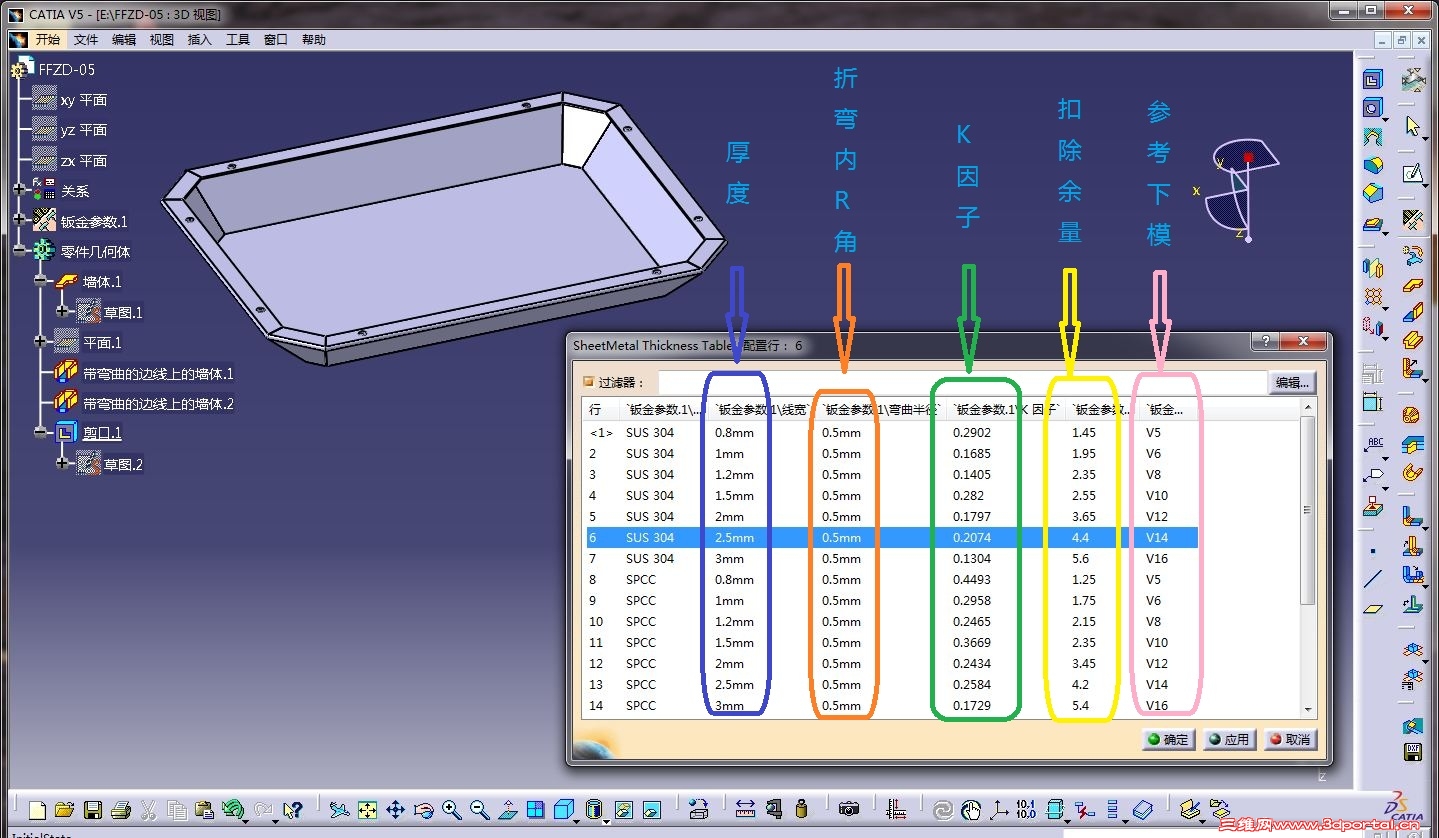
Task: Click the Zoom Out magnifier icon
Action: 479,809
